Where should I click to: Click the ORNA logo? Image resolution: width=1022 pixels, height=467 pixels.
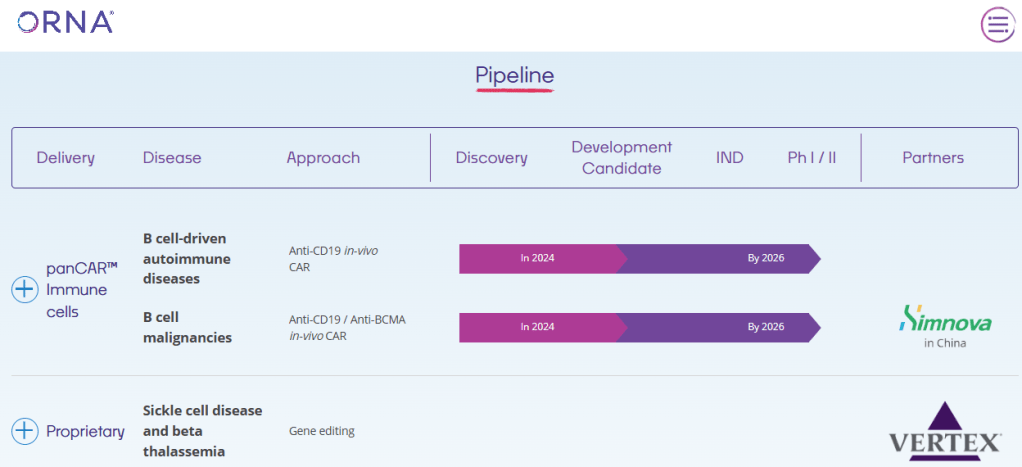click(66, 22)
